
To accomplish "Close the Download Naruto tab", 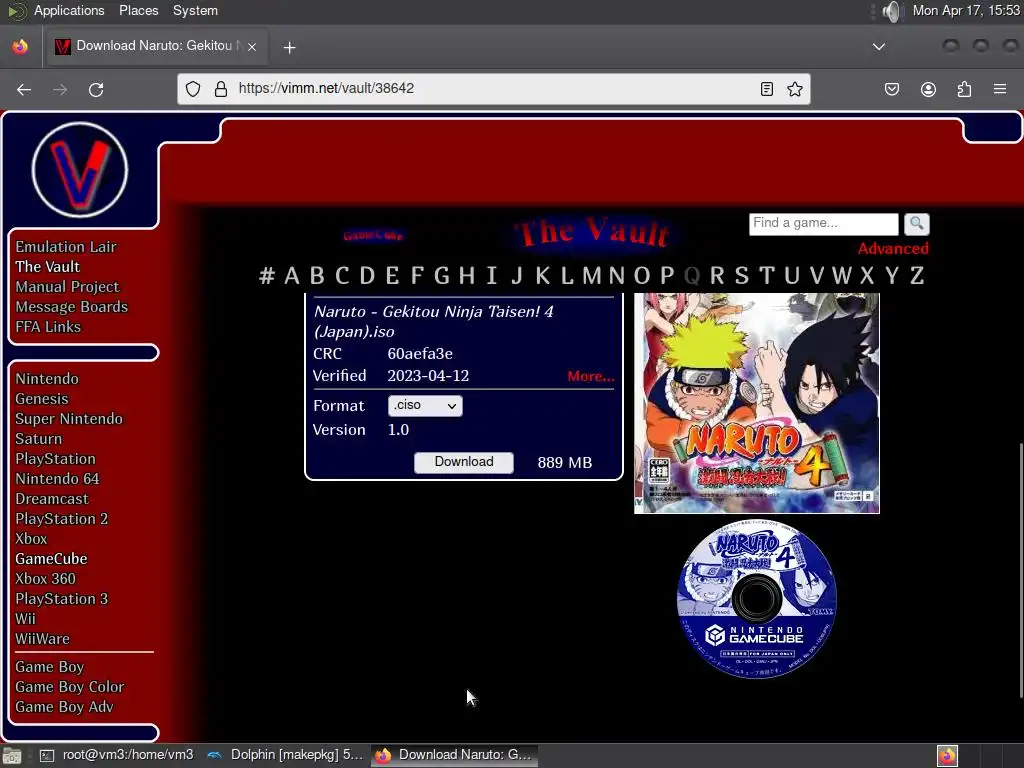I will pyautogui.click(x=252, y=46).
